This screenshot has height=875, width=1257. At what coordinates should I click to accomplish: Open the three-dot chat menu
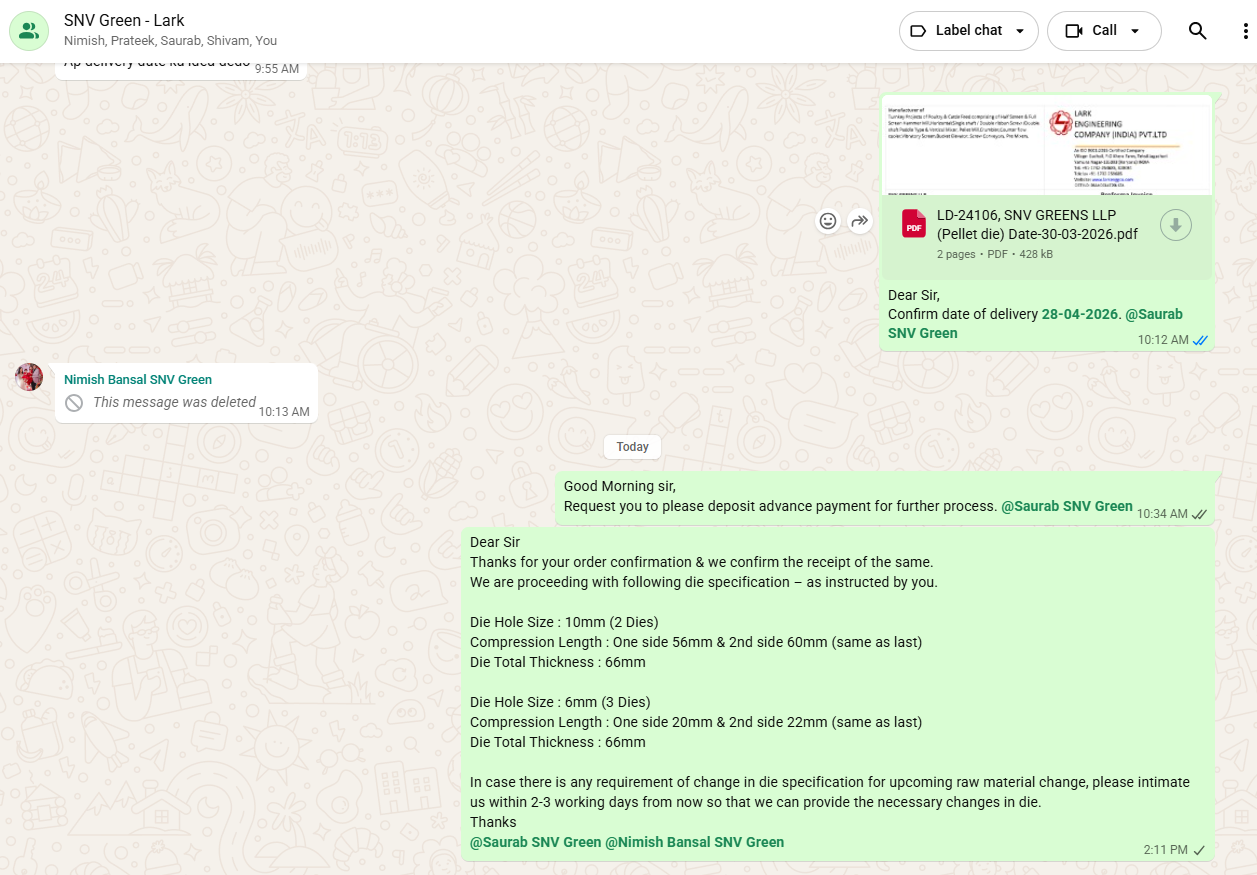point(1244,31)
